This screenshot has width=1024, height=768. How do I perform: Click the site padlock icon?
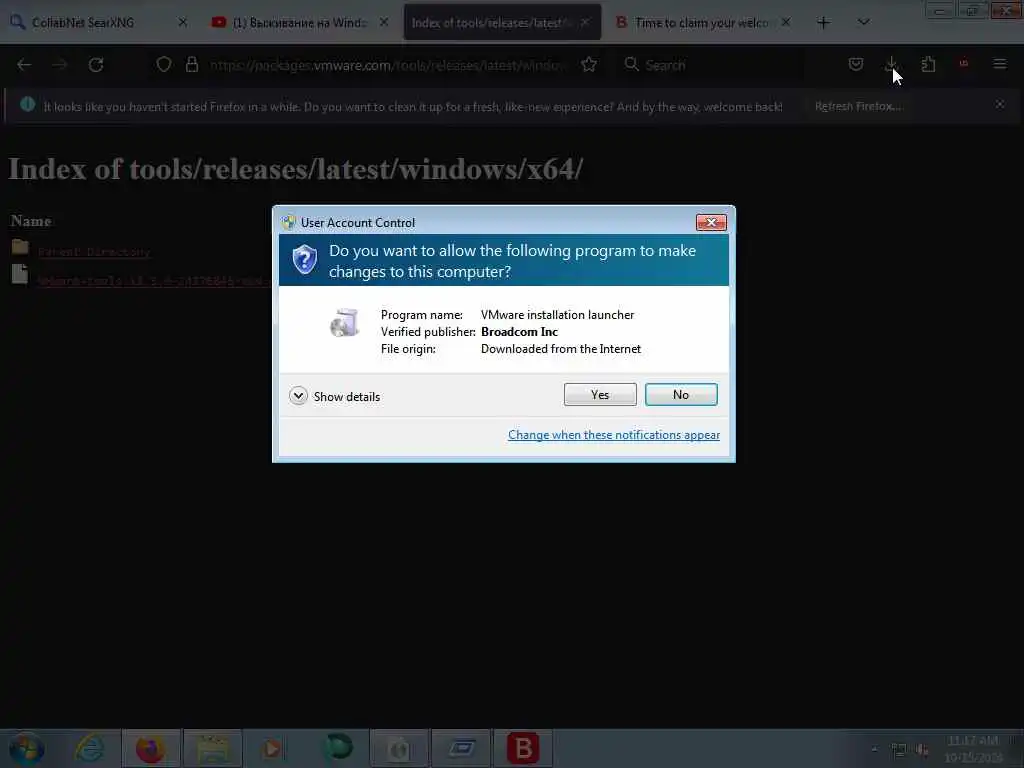191,65
